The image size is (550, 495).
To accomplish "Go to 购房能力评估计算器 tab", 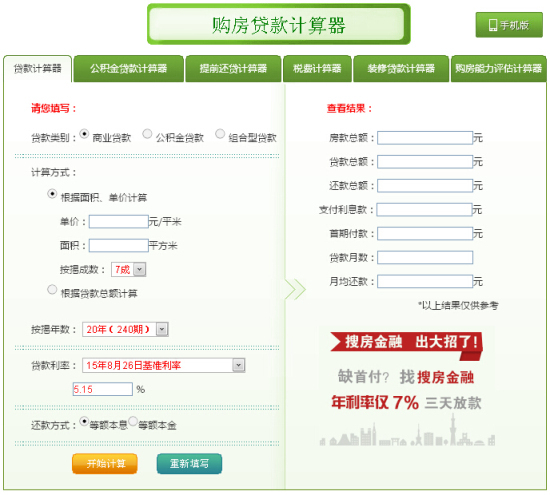I will [x=498, y=69].
